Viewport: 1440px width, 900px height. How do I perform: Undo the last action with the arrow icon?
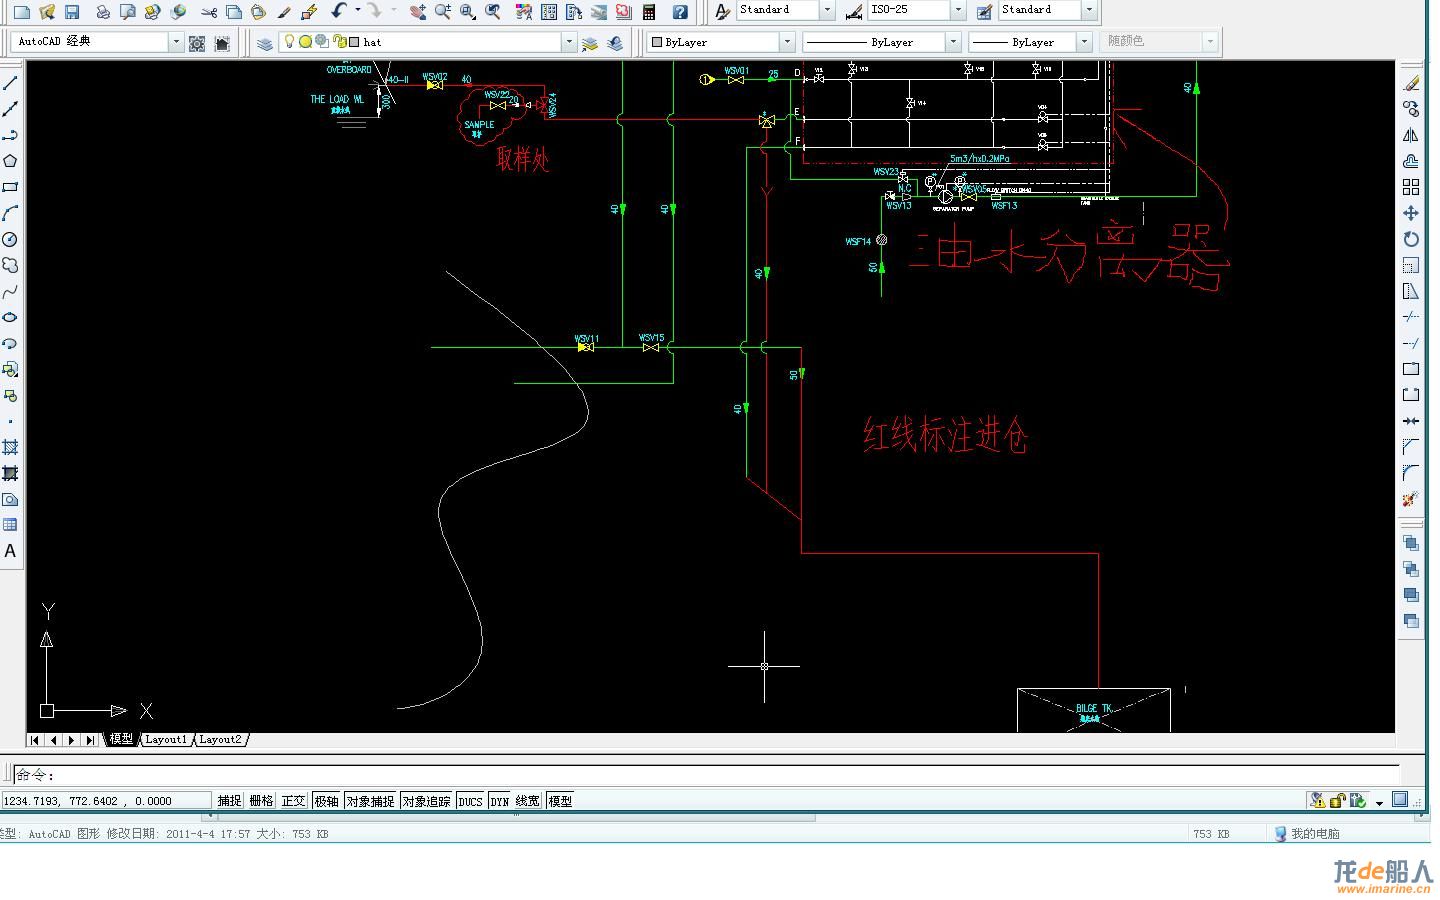(x=339, y=11)
